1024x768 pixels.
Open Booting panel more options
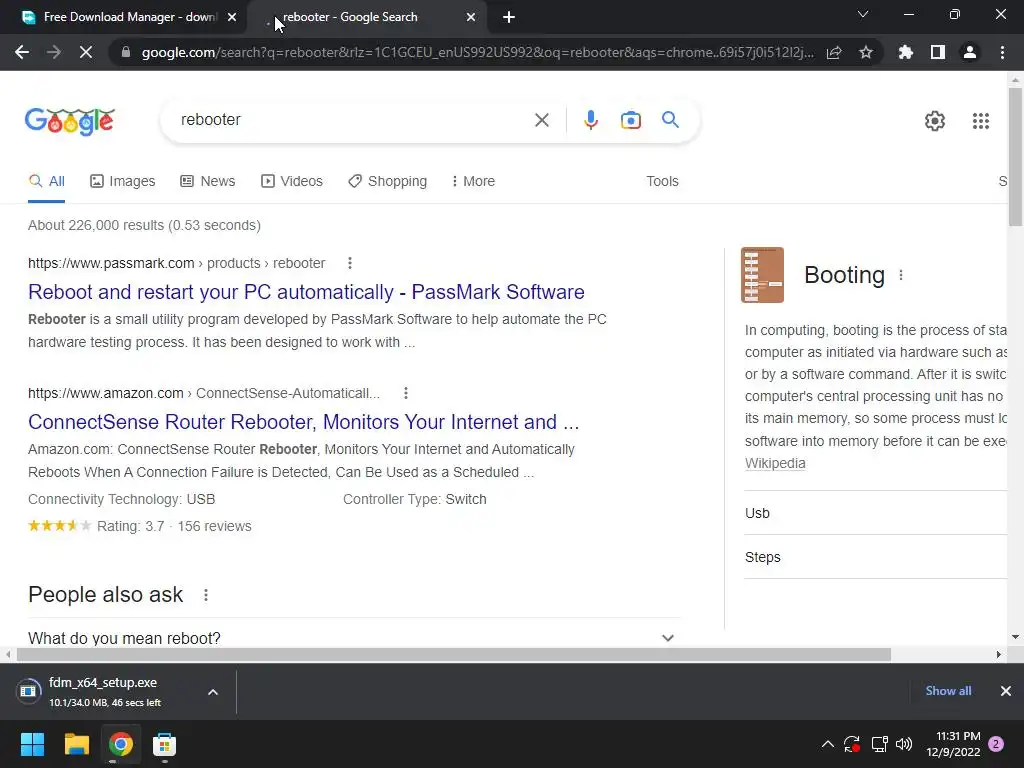pyautogui.click(x=901, y=275)
